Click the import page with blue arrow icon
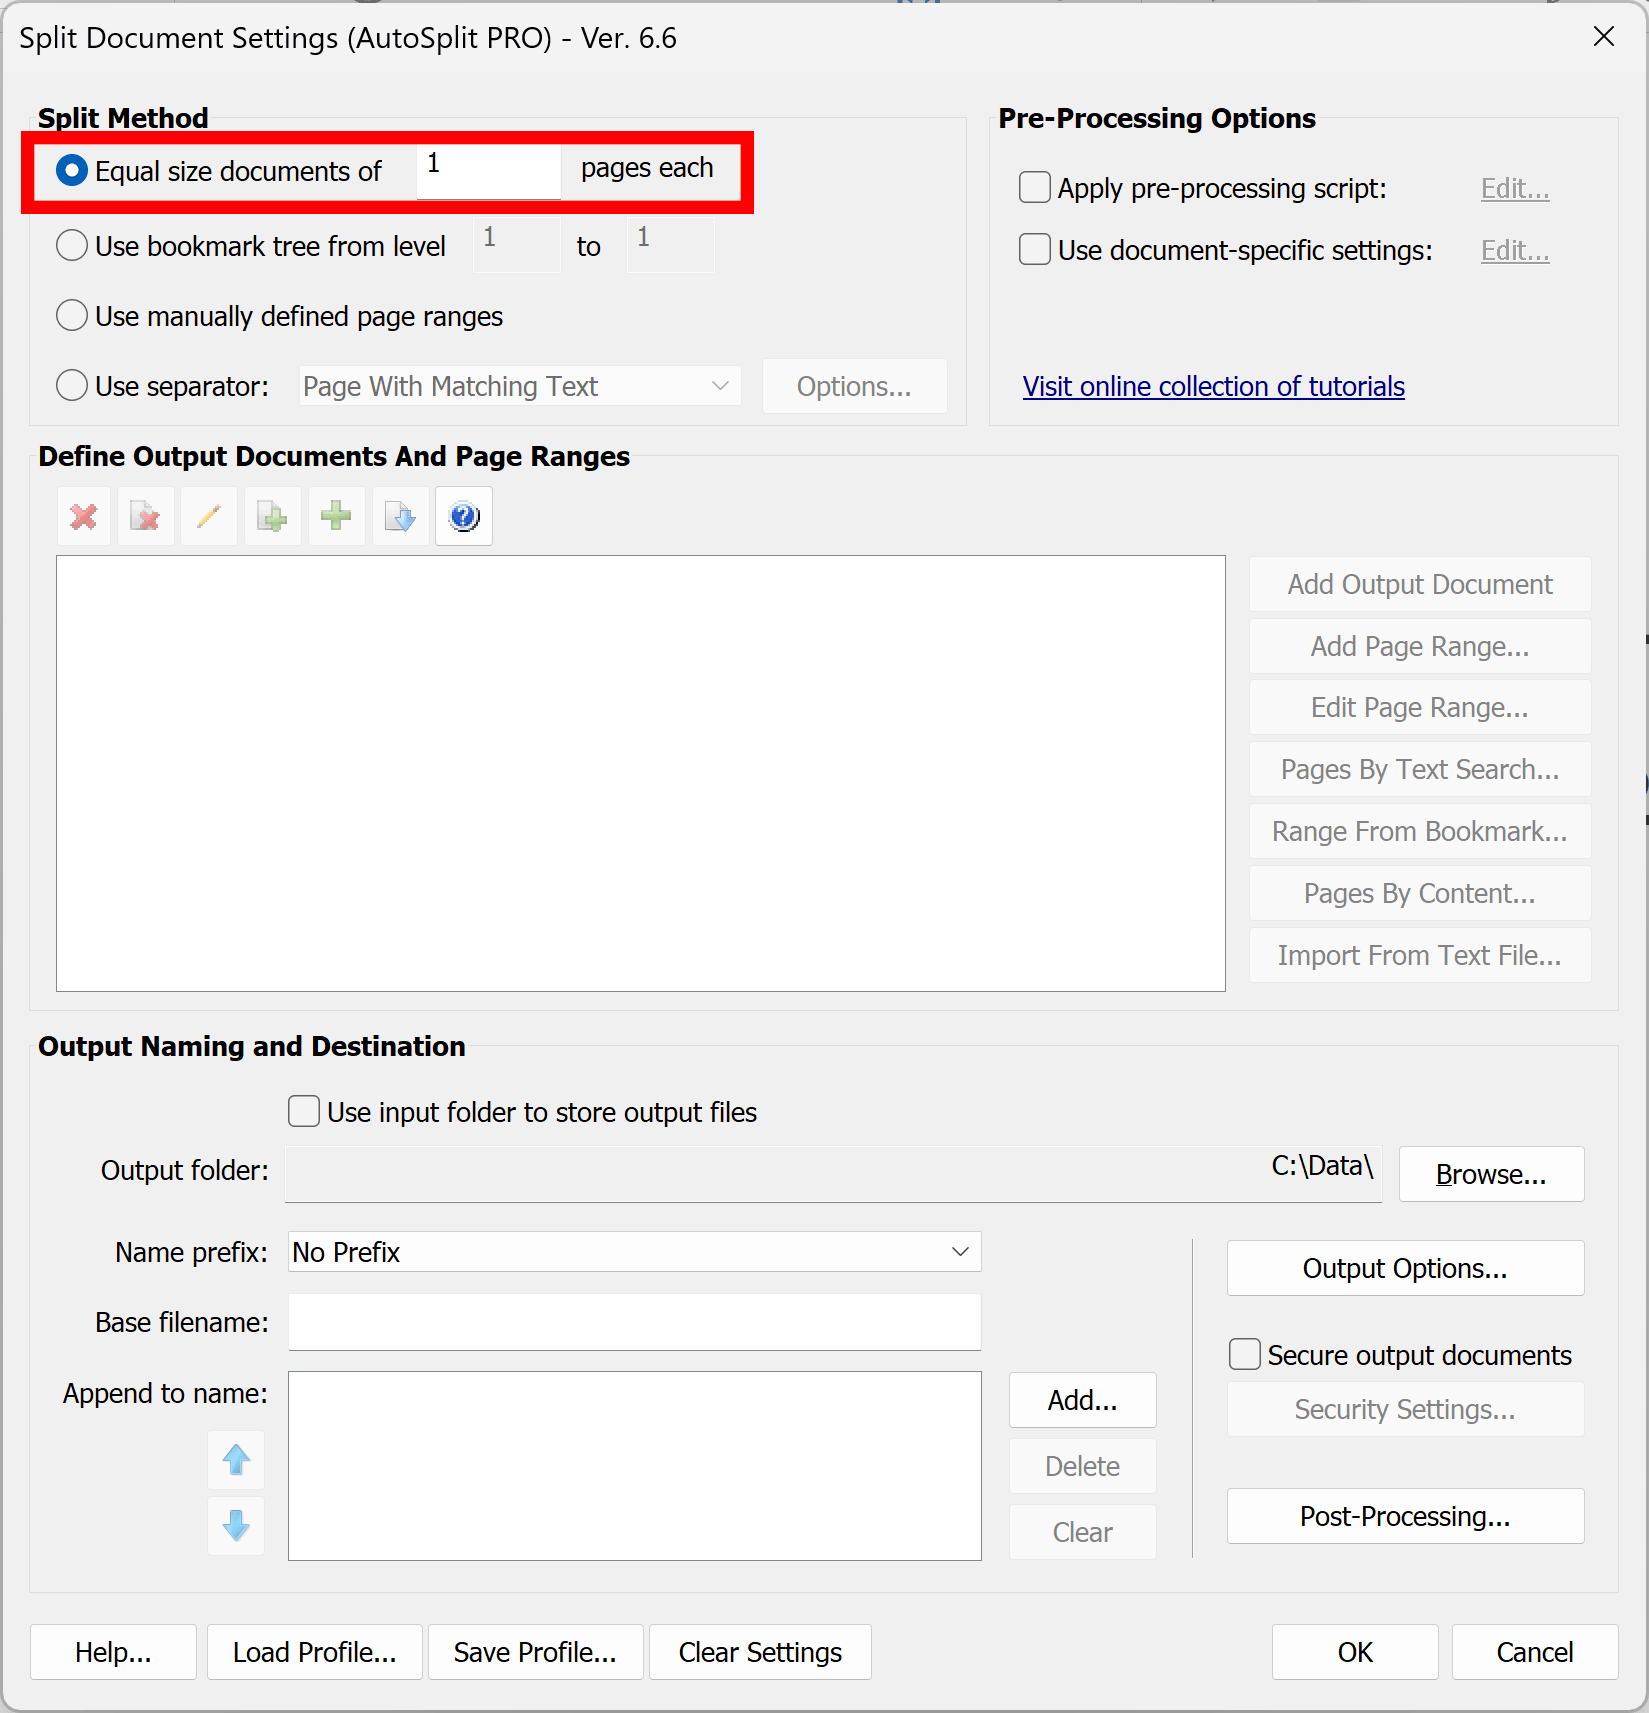This screenshot has height=1713, width=1649. click(400, 517)
